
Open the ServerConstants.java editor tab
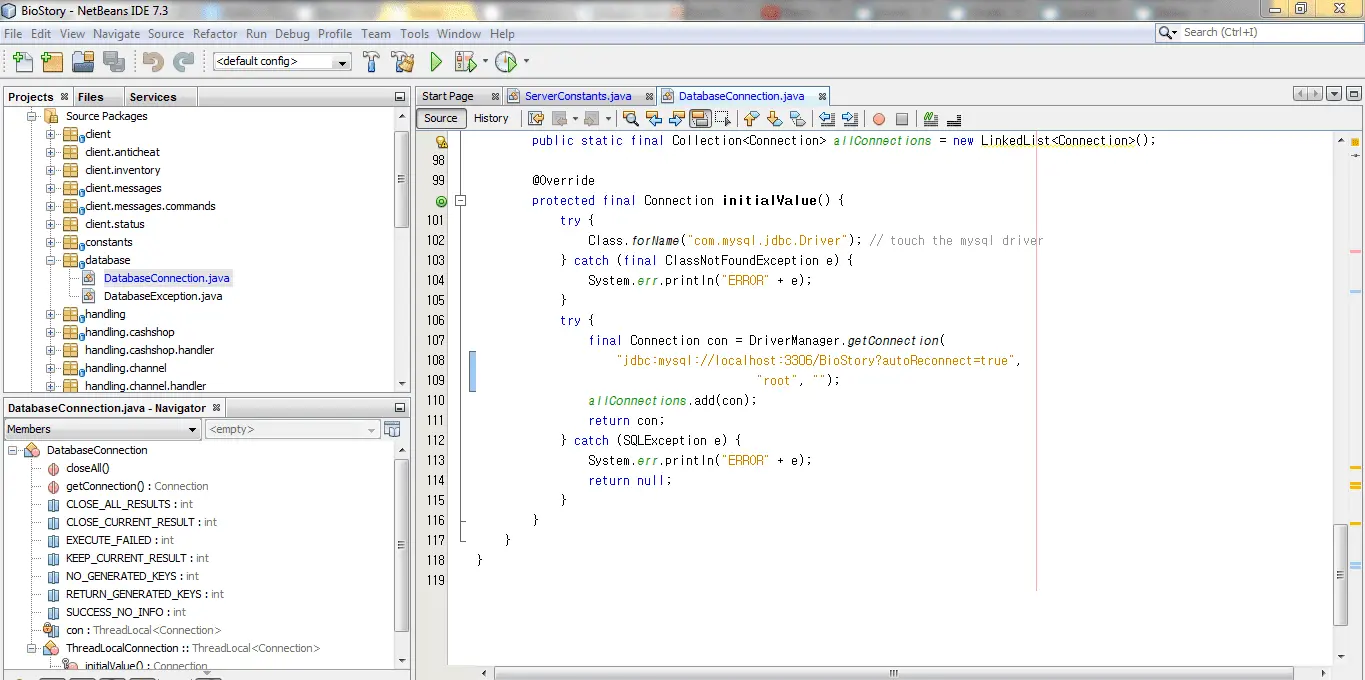[578, 96]
